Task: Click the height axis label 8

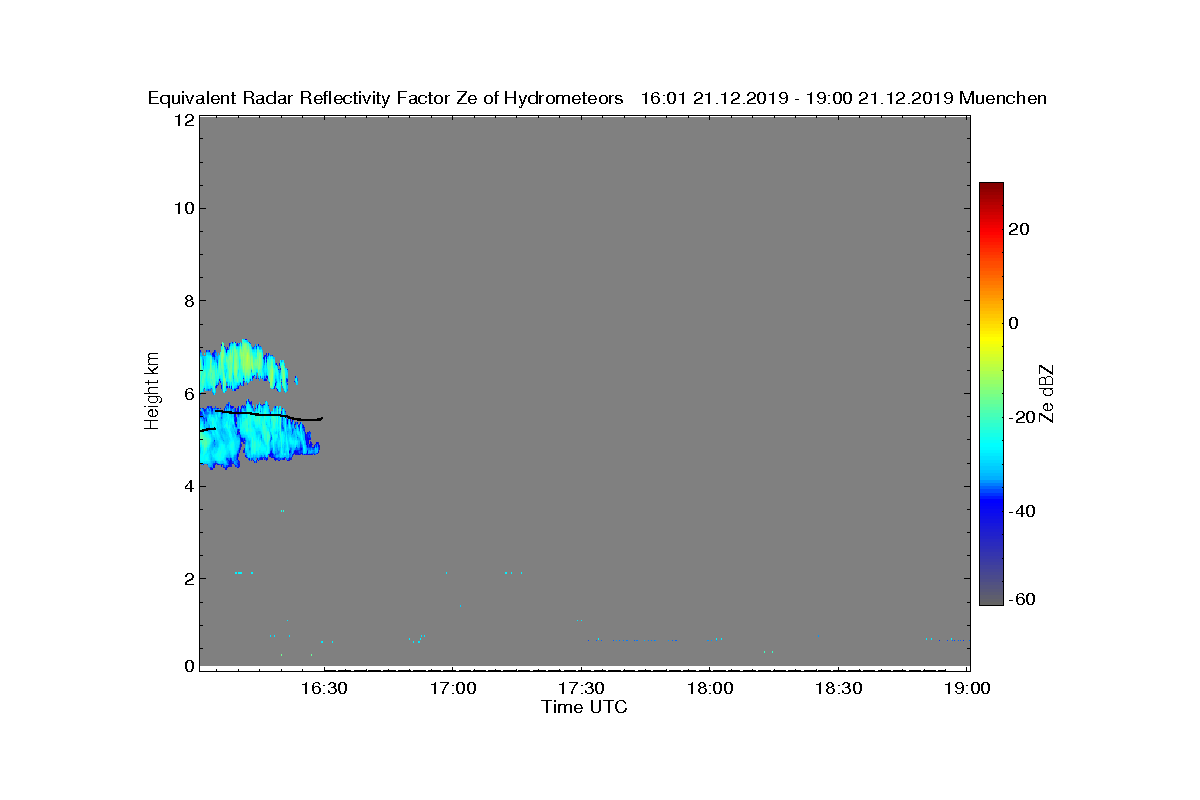Action: tap(188, 301)
